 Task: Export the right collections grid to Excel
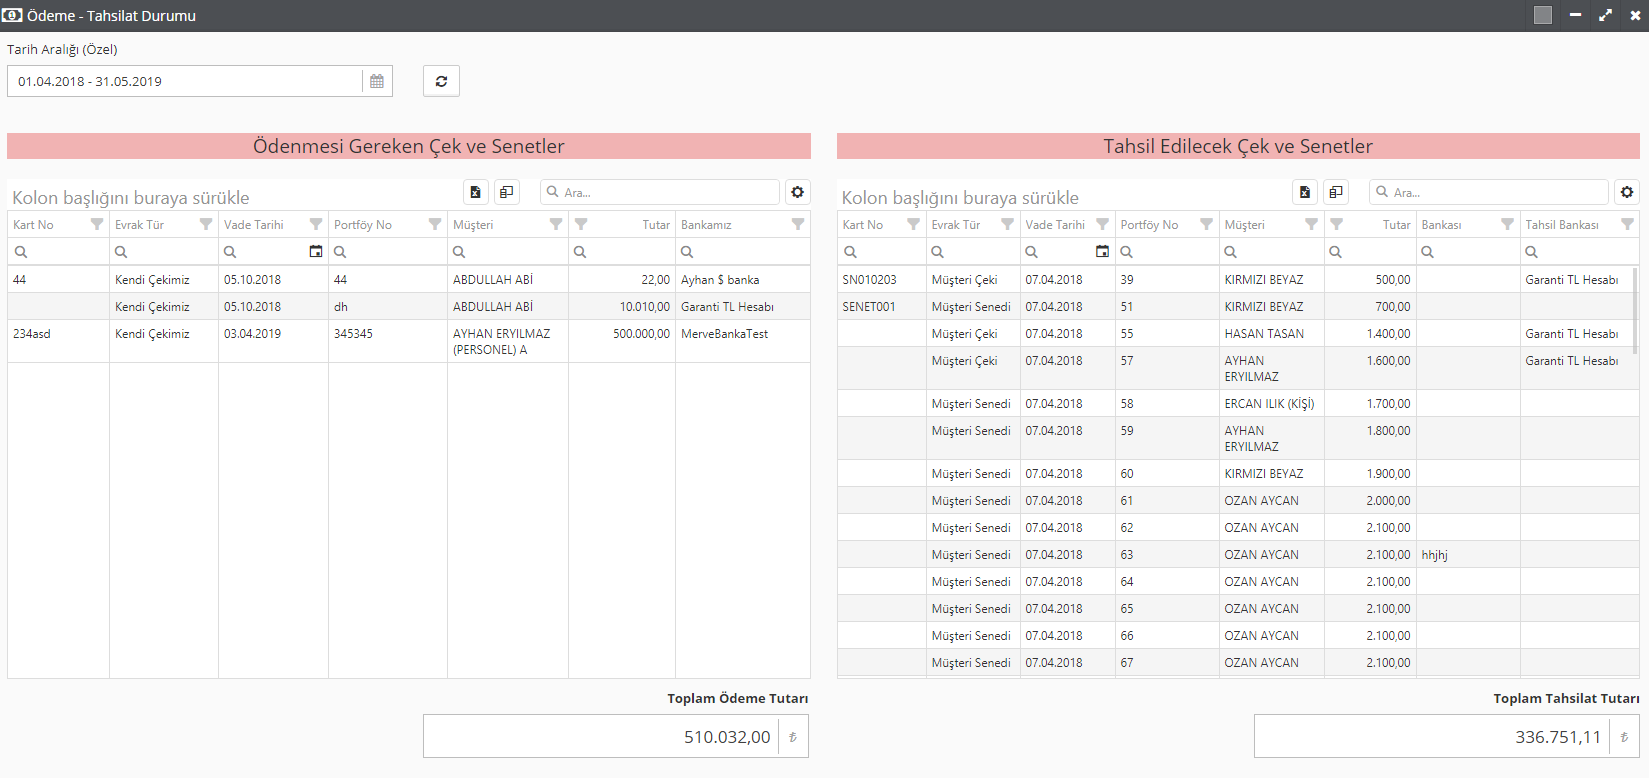pyautogui.click(x=1305, y=192)
